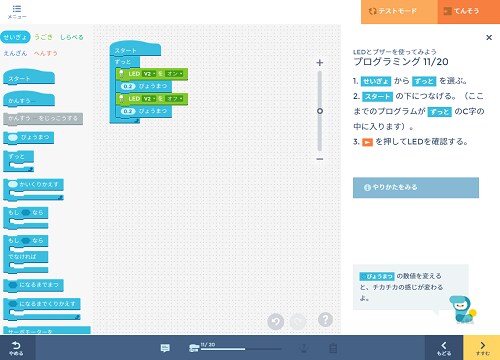Click the bulb icon on LED オン block
Image resolution: width=500 pixels, height=360 pixels.
click(121, 74)
